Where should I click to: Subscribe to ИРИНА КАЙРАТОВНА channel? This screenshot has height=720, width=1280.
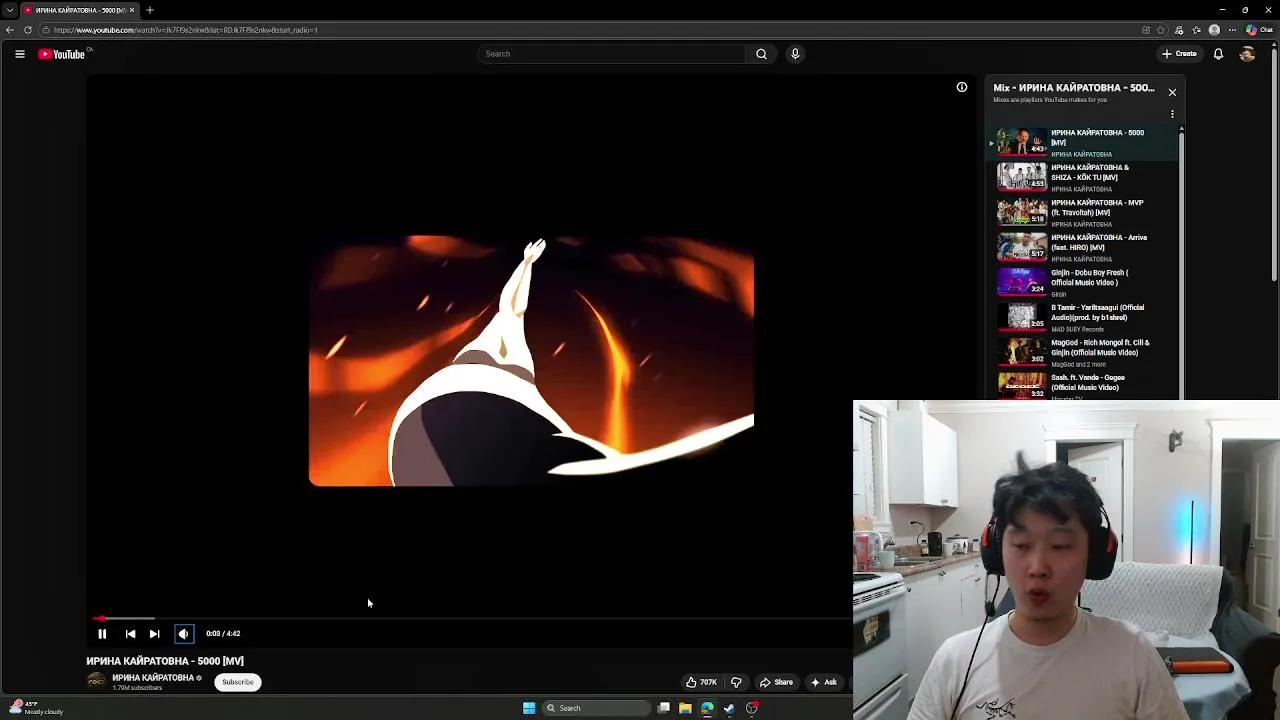pos(237,682)
